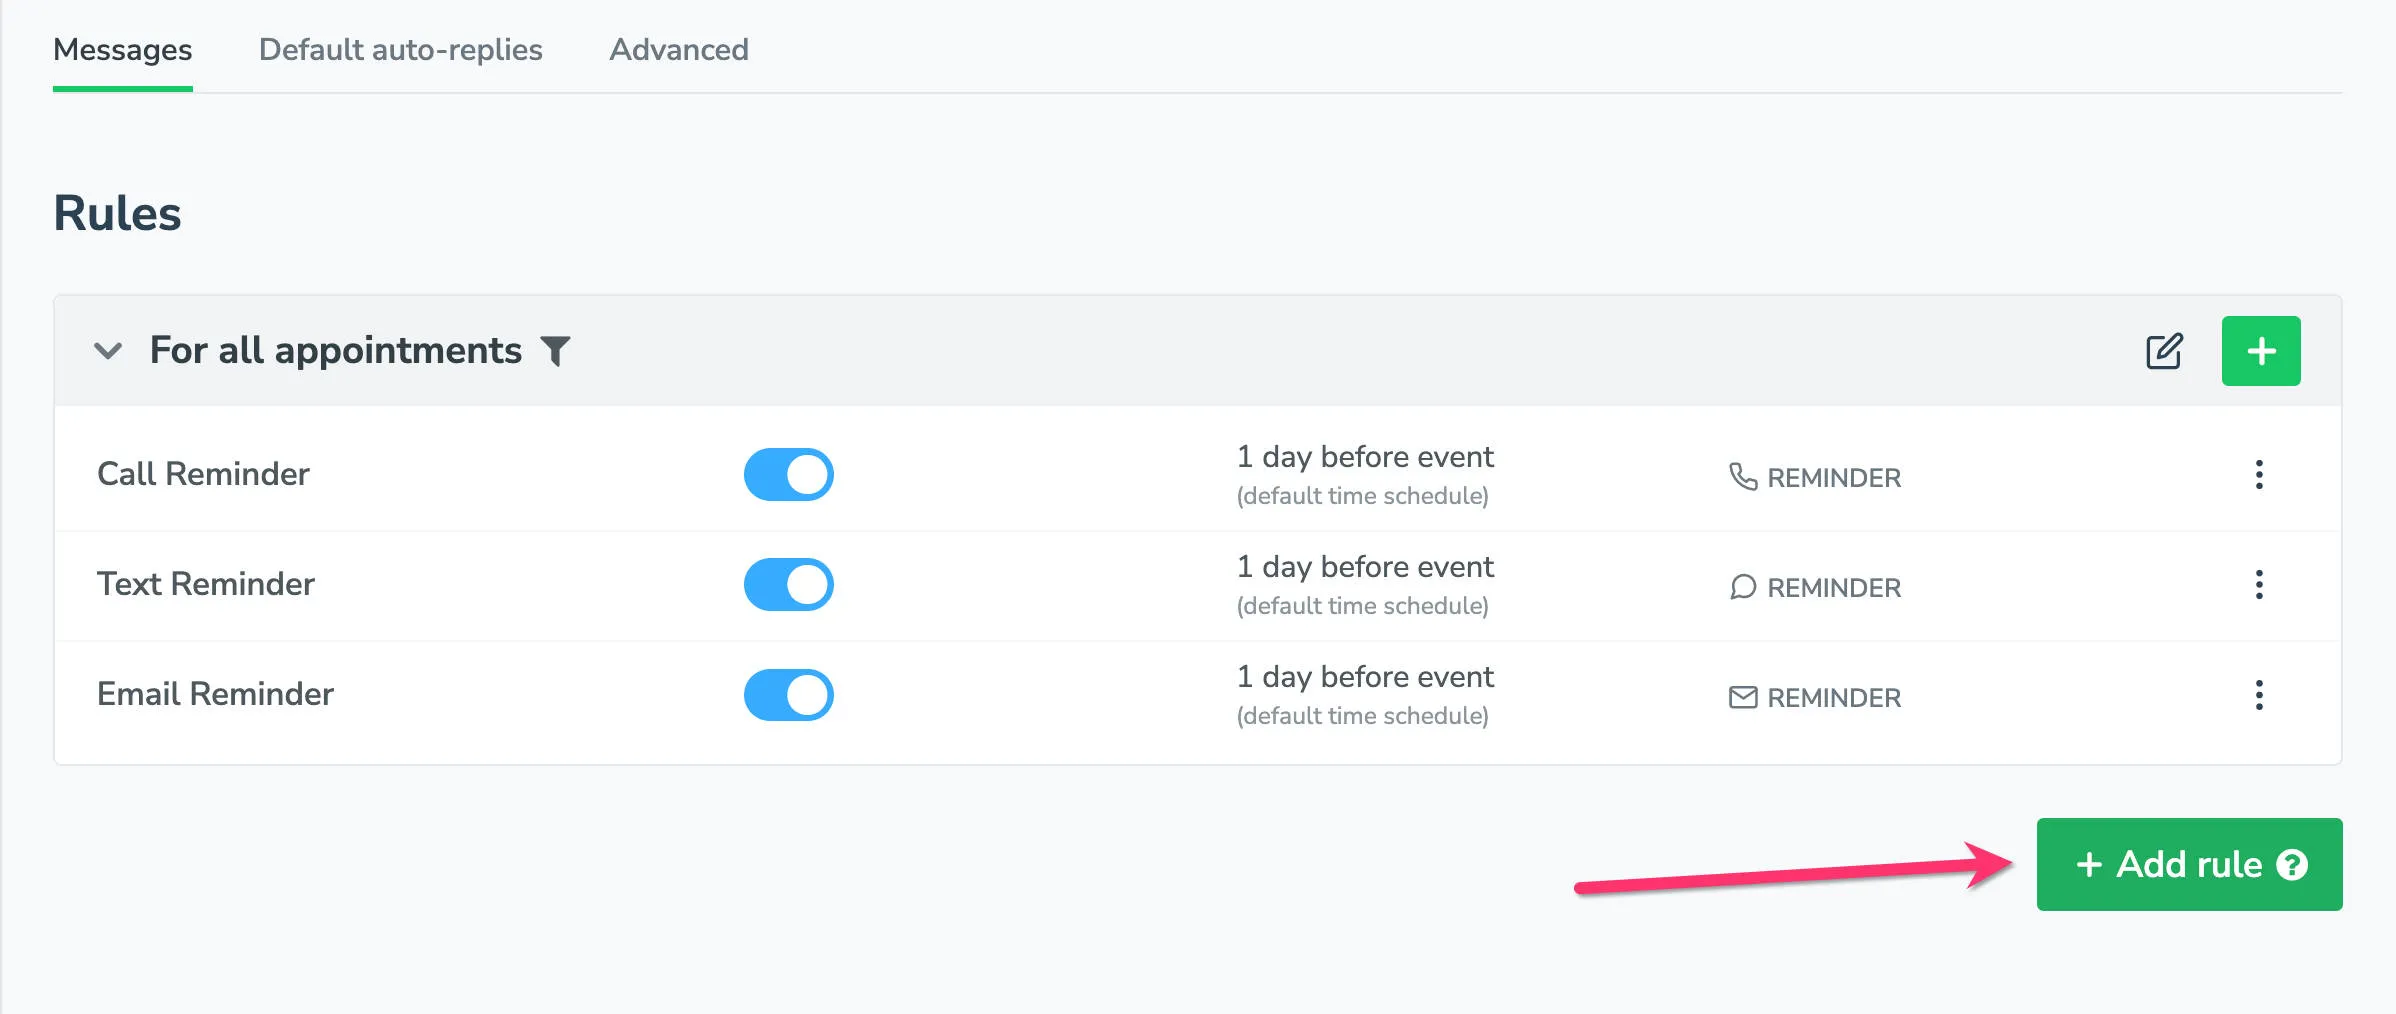The height and width of the screenshot is (1014, 2396).
Task: Disable the Call Reminder toggle
Action: pyautogui.click(x=789, y=474)
